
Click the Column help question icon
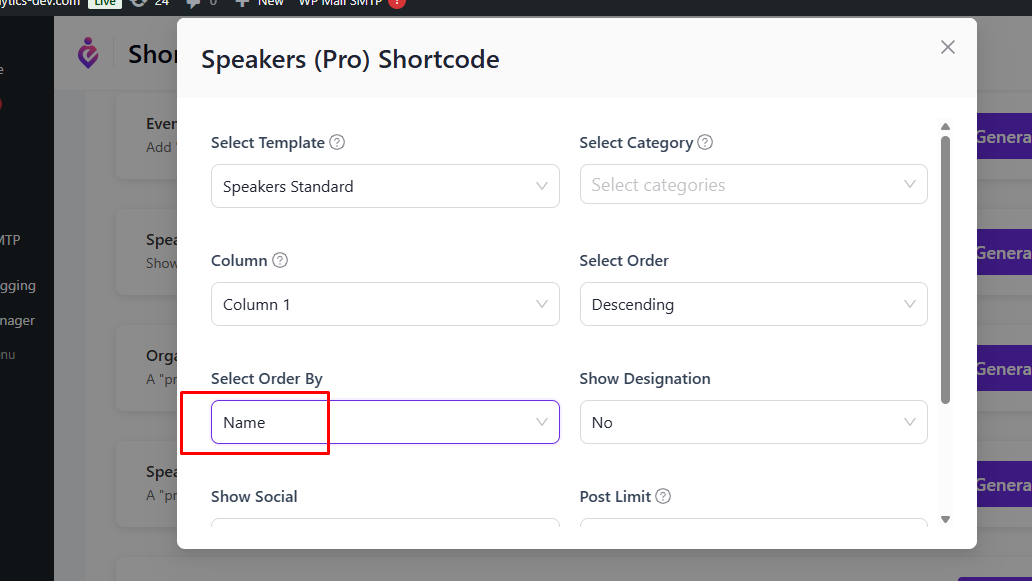click(280, 260)
